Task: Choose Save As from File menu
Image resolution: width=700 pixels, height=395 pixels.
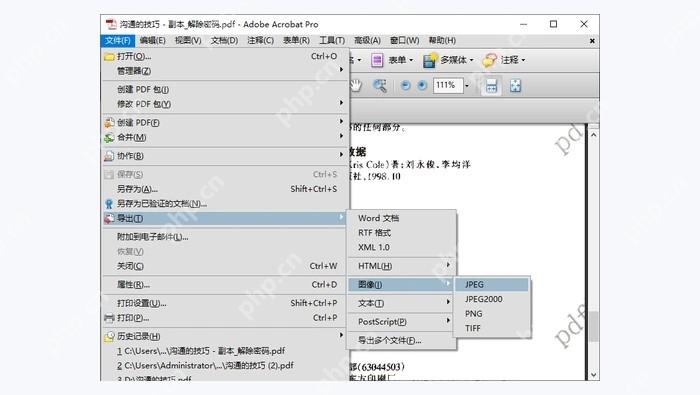Action: coord(225,189)
